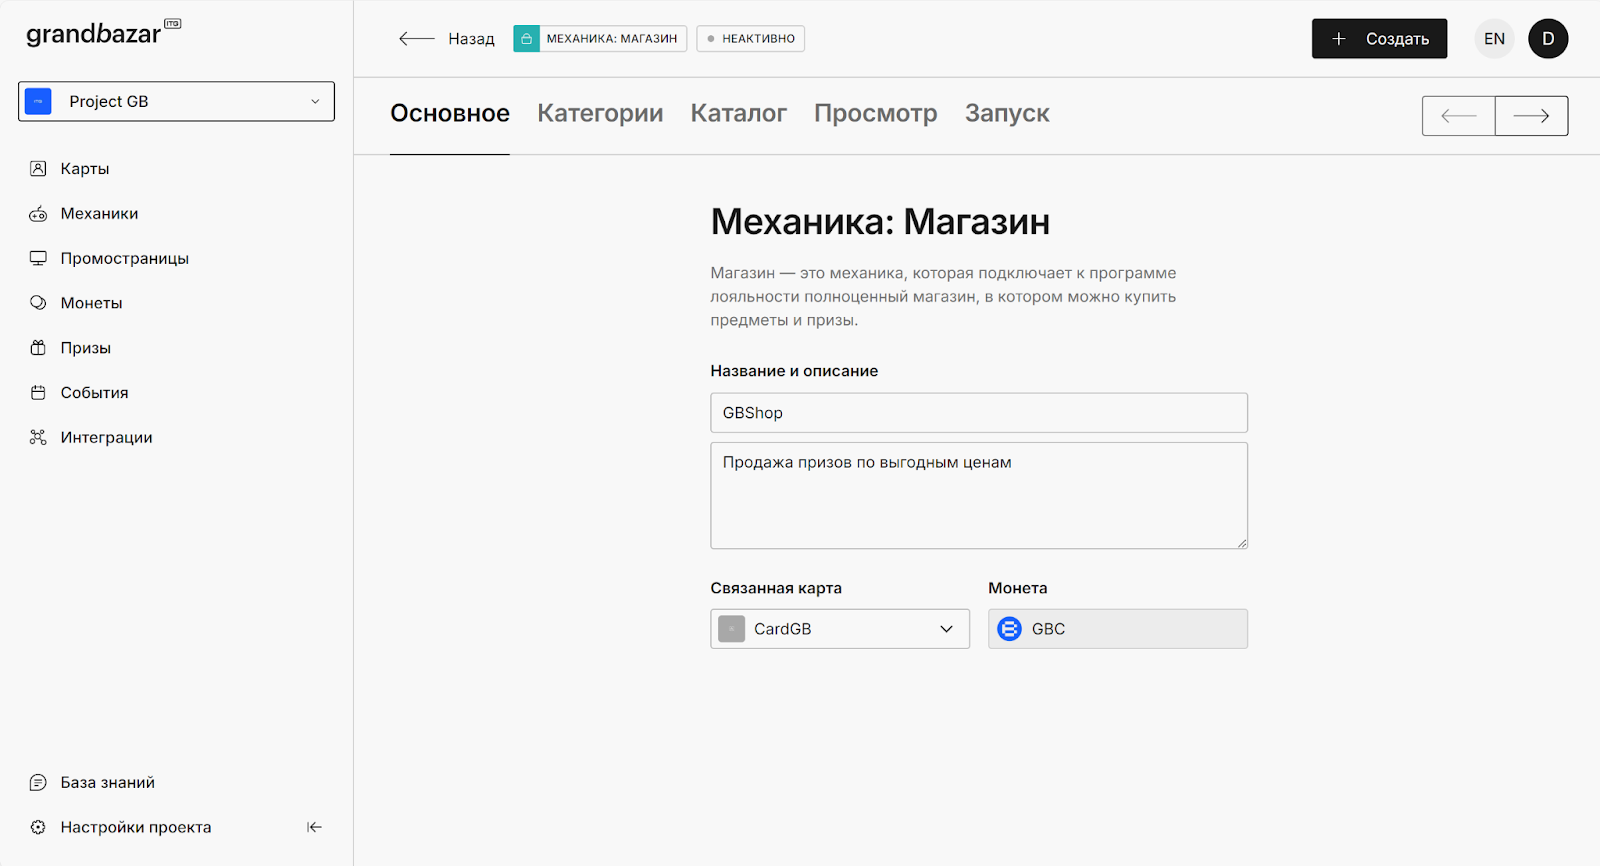Click the Связанная карта label
Image resolution: width=1600 pixels, height=866 pixels.
coord(776,588)
